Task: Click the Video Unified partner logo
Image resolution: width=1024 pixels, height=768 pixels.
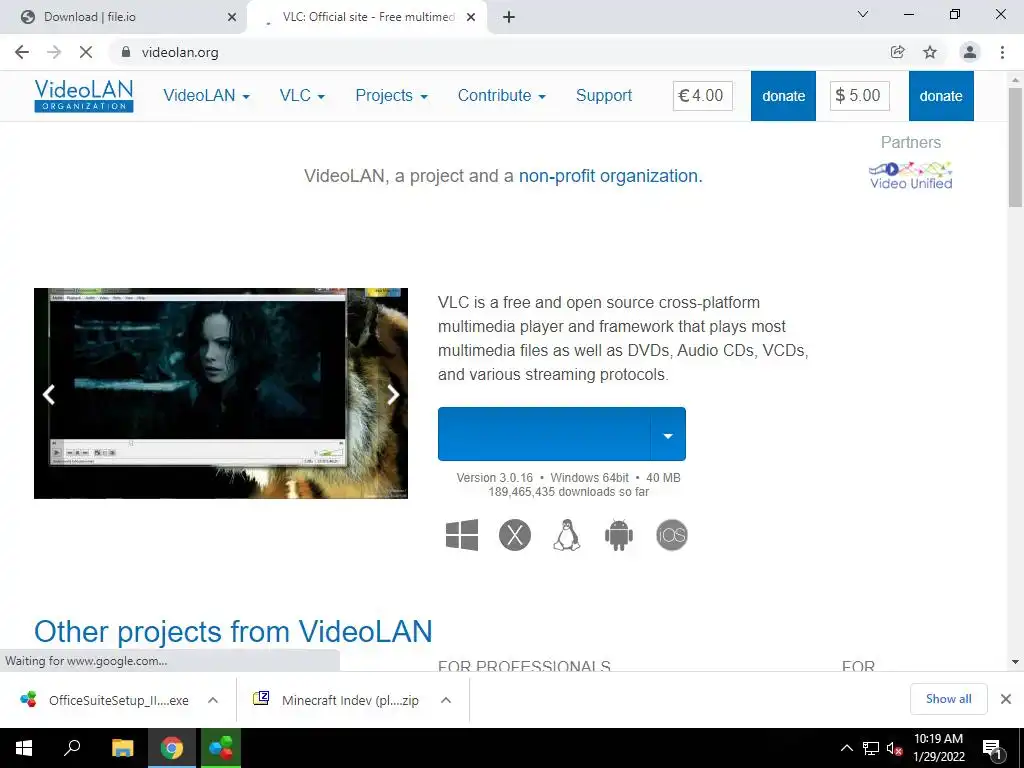Action: point(910,176)
